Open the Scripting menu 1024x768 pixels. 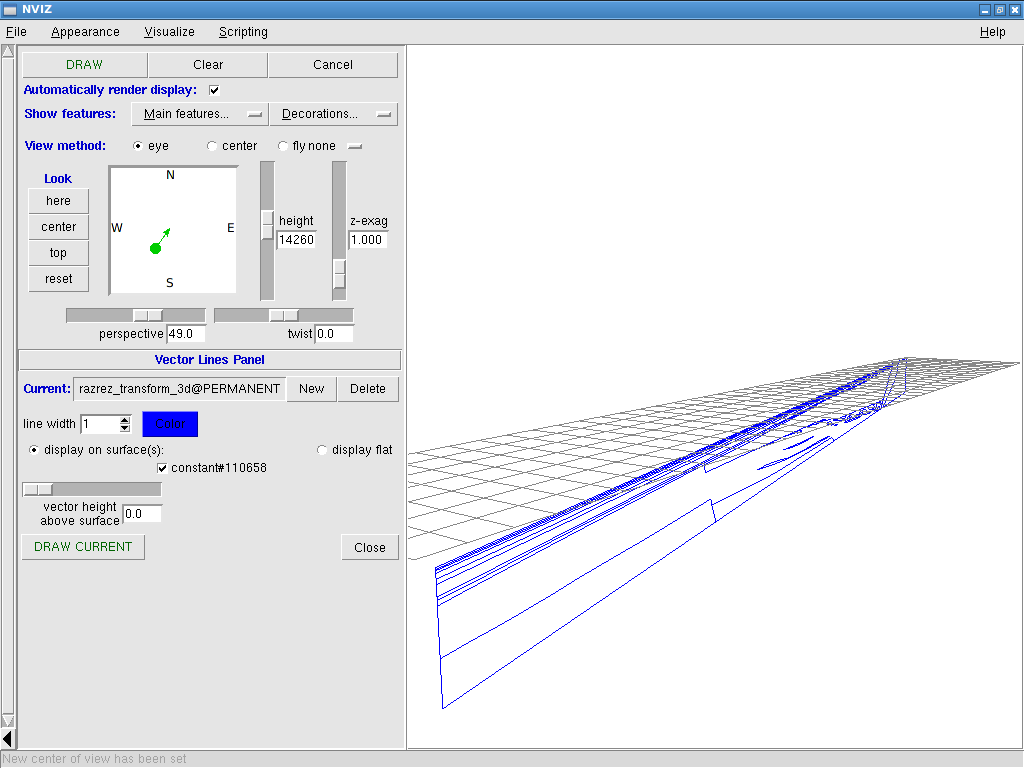[243, 32]
